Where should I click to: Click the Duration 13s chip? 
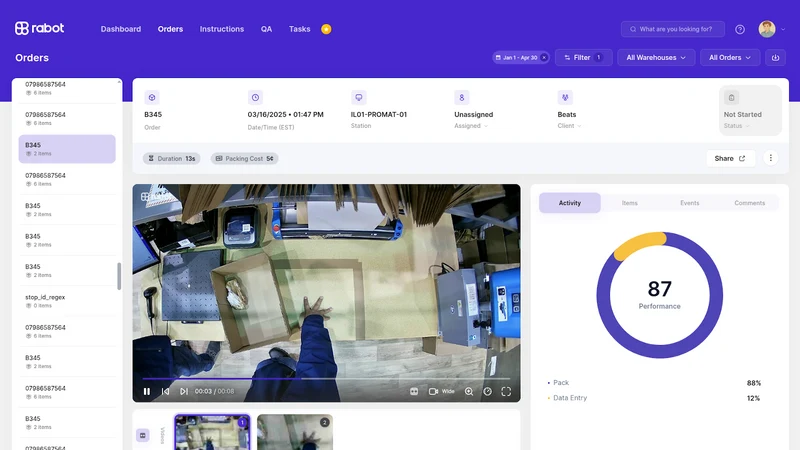(x=171, y=159)
